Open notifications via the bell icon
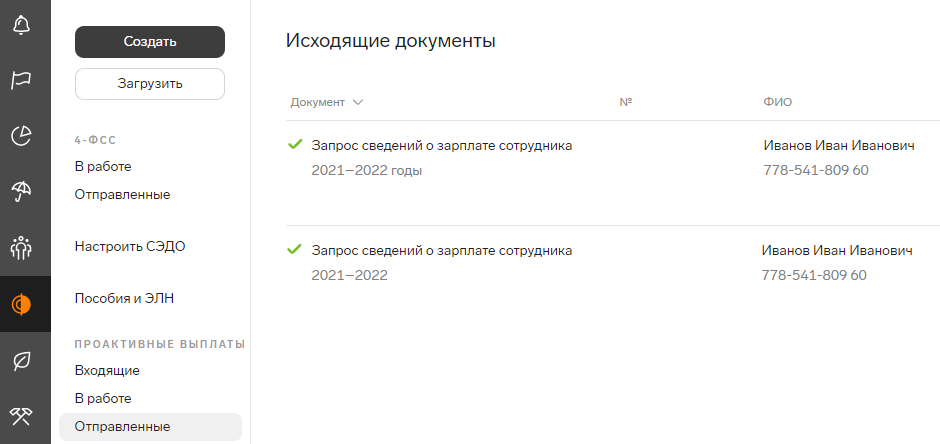 coord(20,26)
